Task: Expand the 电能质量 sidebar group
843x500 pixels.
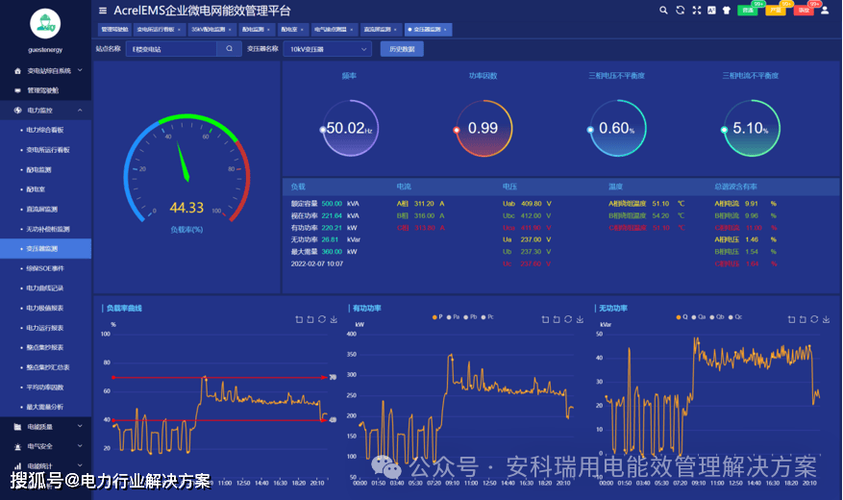Action: tap(46, 426)
